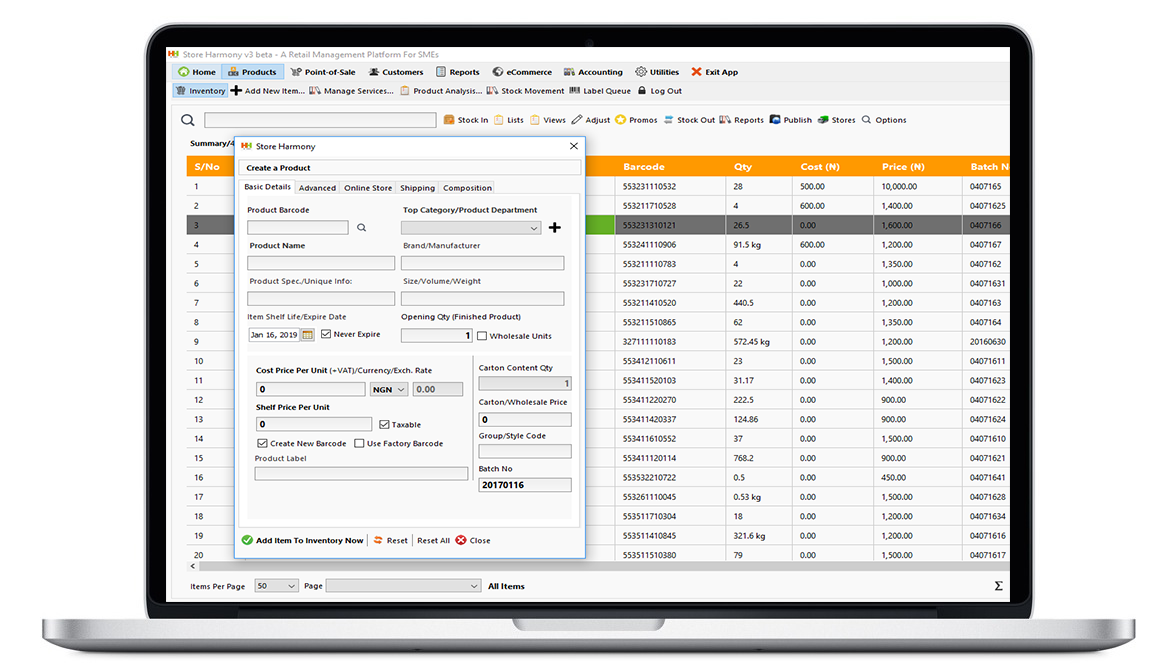The width and height of the screenshot is (1171, 666).
Task: Select barcode cell 553231110532
Action: tap(650, 187)
